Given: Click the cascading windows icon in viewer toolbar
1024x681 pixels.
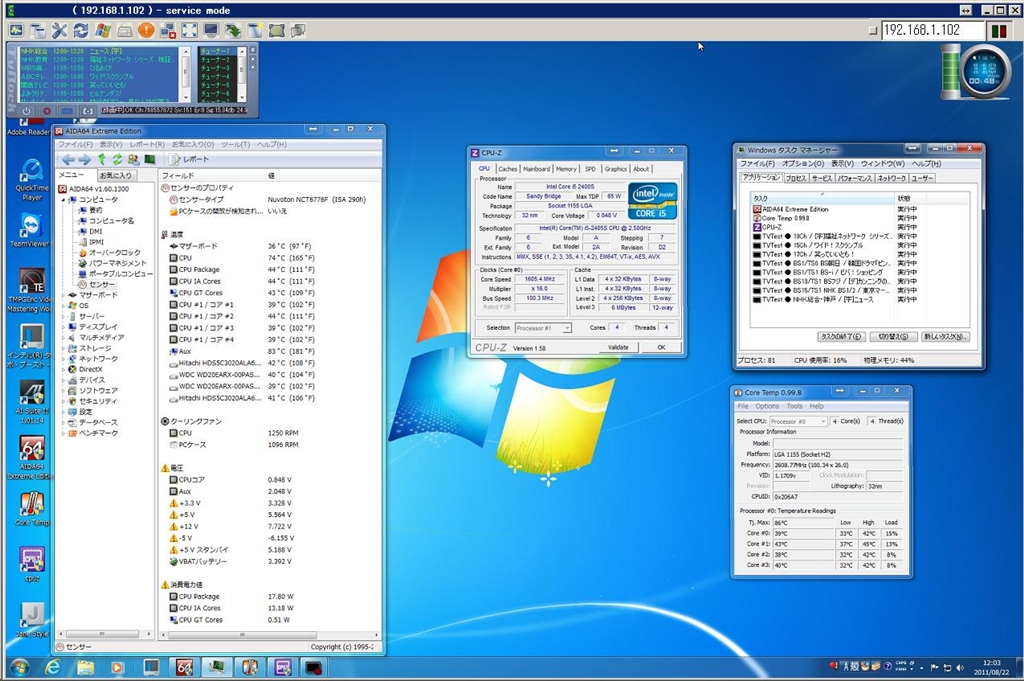Looking at the screenshot, I should coord(38,30).
